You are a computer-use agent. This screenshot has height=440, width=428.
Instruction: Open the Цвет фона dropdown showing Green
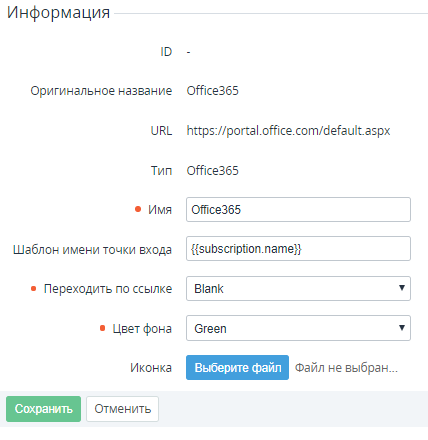(298, 328)
